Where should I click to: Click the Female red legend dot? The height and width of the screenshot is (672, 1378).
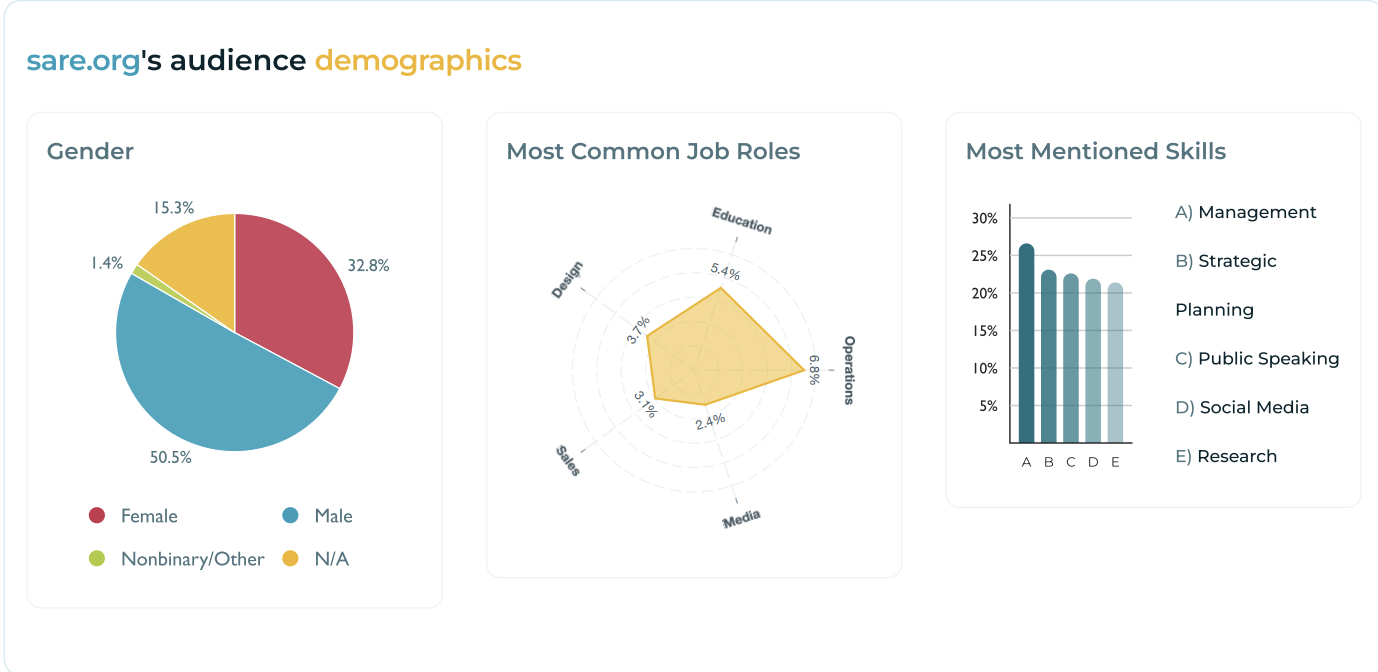point(97,516)
